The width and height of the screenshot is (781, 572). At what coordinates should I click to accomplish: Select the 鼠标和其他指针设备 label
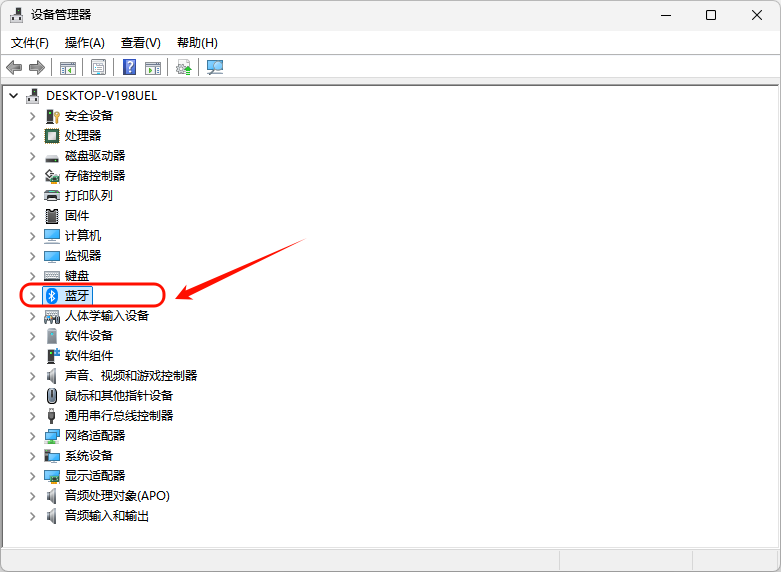(x=119, y=396)
